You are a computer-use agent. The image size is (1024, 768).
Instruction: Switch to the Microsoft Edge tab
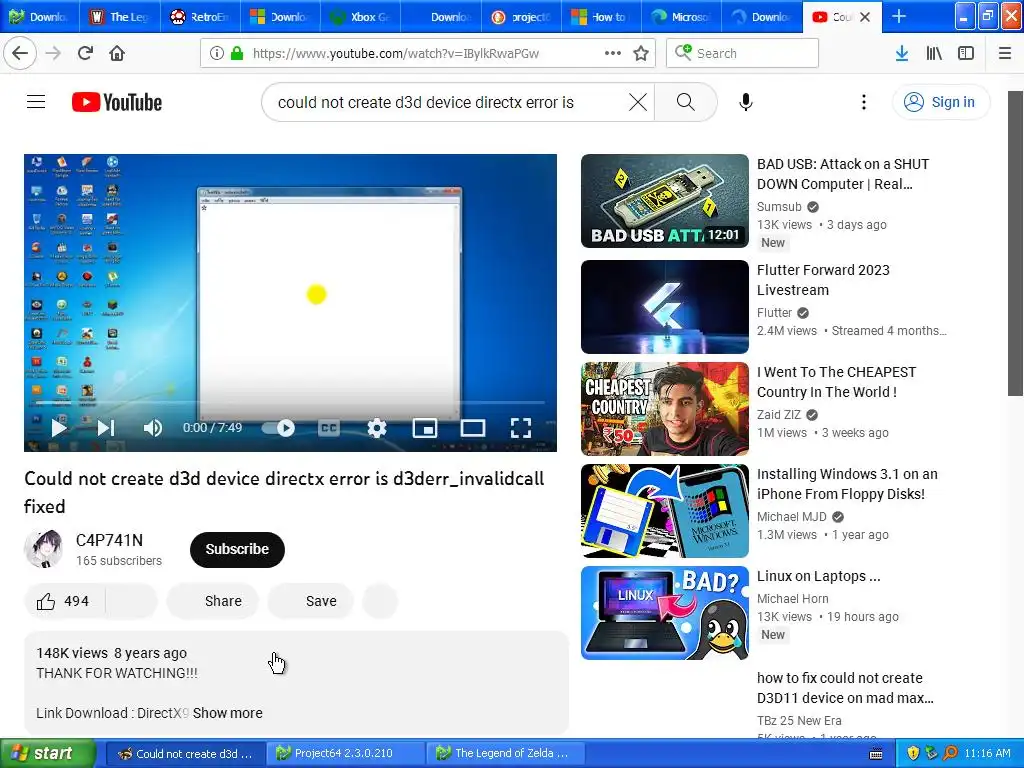682,16
